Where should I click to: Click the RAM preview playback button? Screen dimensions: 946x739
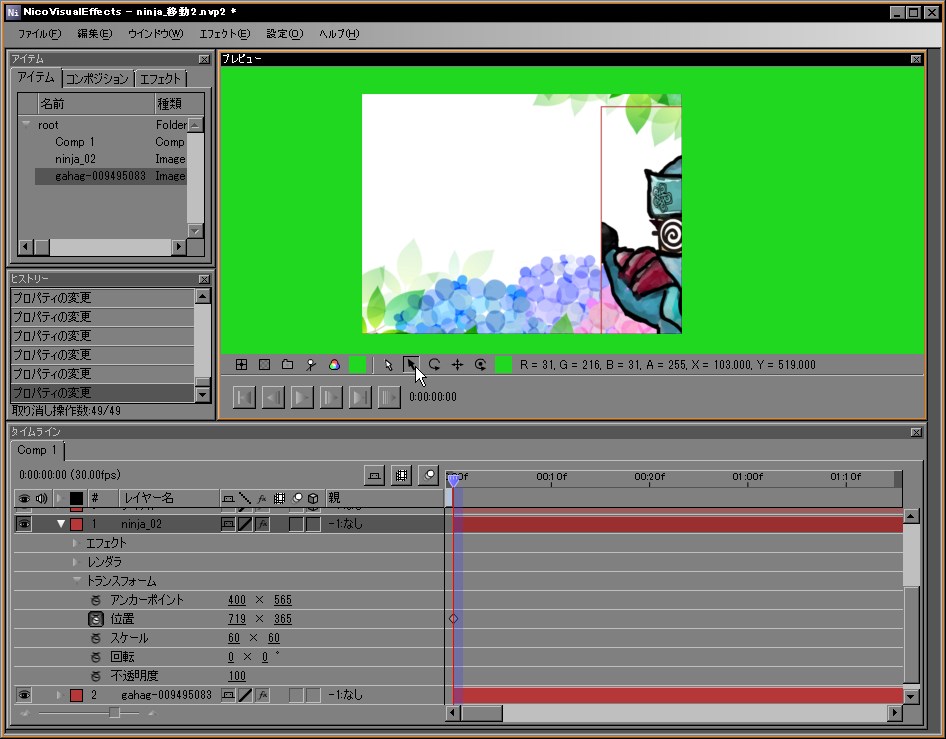click(x=389, y=398)
